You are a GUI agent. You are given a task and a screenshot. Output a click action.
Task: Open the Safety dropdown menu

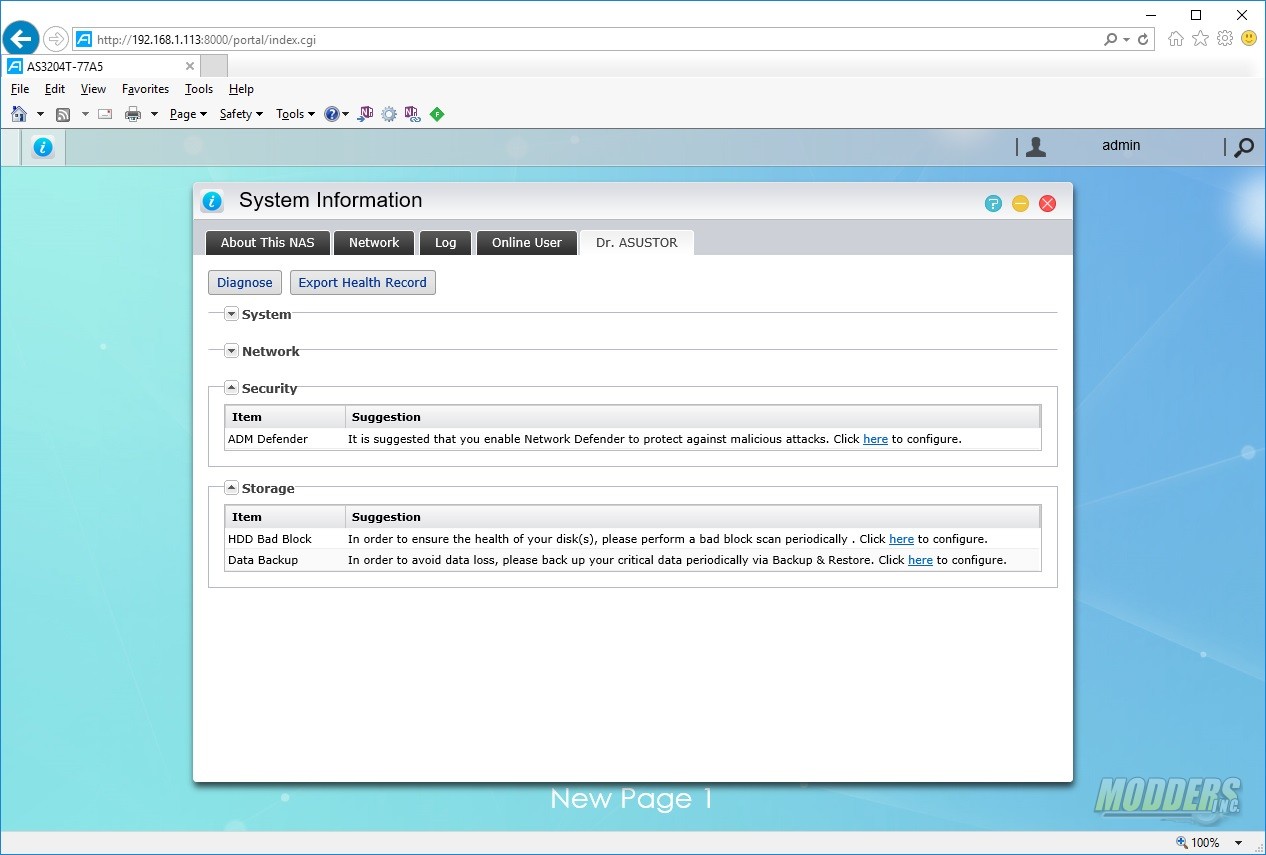(241, 114)
